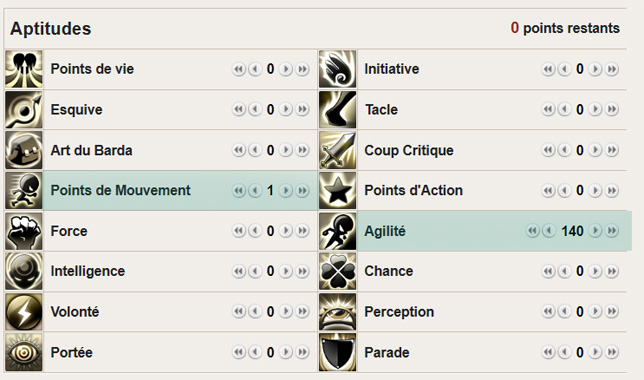Select the Coup Critique sword icon
Image resolution: width=644 pixels, height=380 pixels.
pyautogui.click(x=338, y=150)
